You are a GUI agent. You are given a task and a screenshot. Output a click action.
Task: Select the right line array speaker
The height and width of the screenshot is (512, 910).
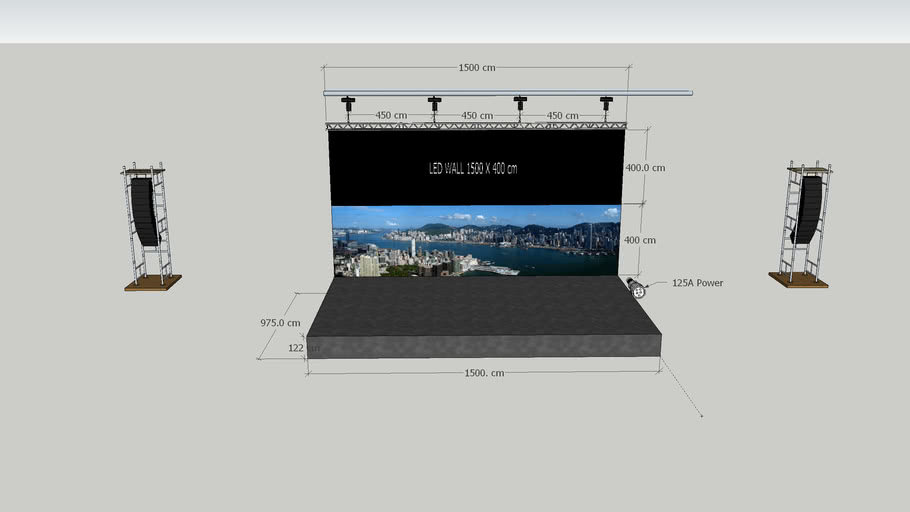point(808,210)
